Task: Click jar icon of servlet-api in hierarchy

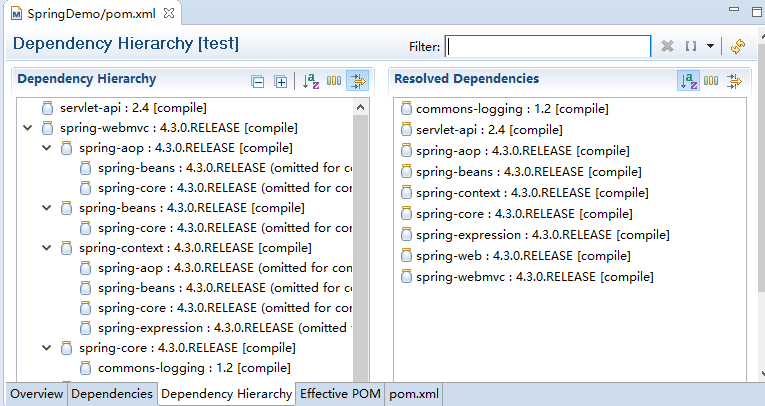Action: [47, 108]
